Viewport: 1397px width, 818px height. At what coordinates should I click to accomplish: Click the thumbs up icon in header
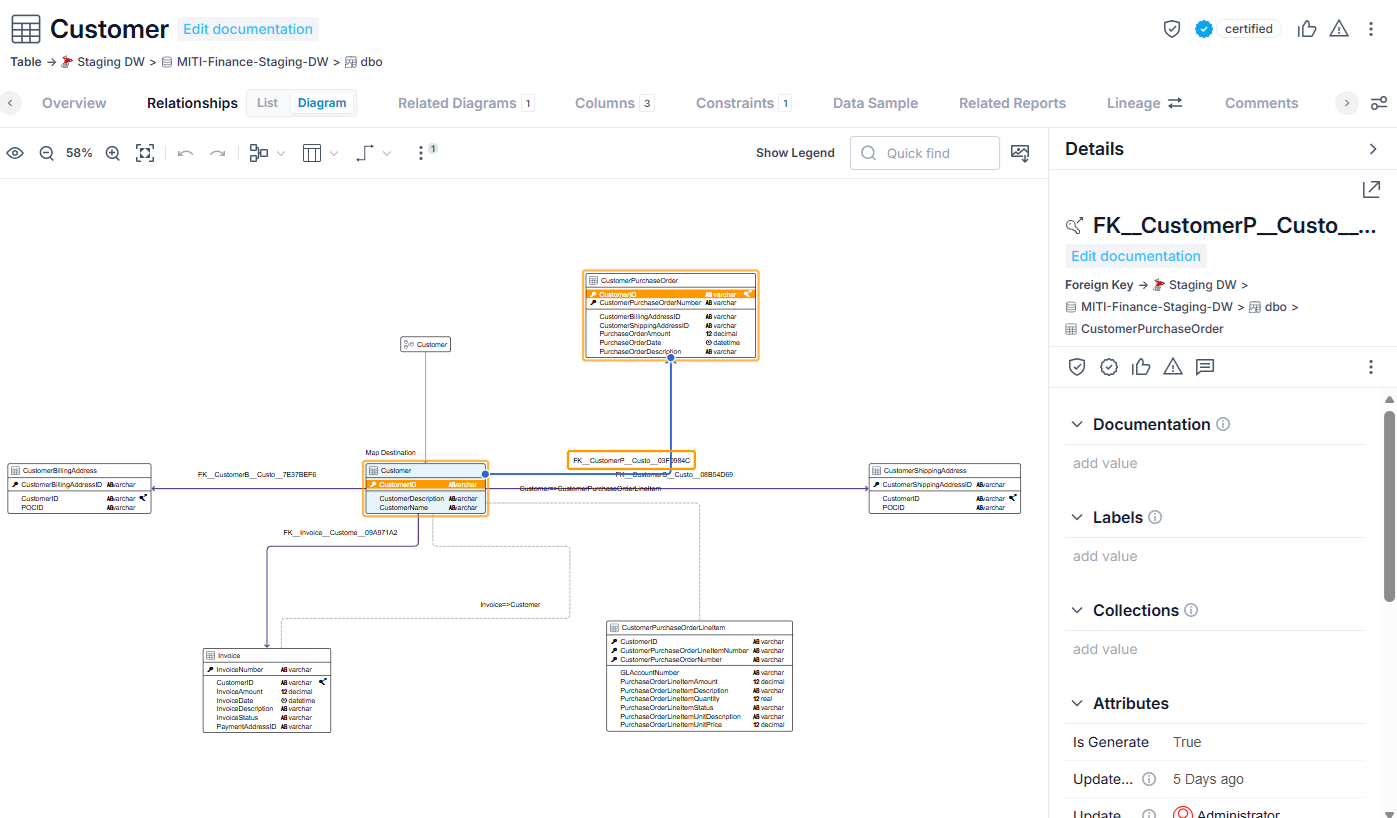(1306, 29)
